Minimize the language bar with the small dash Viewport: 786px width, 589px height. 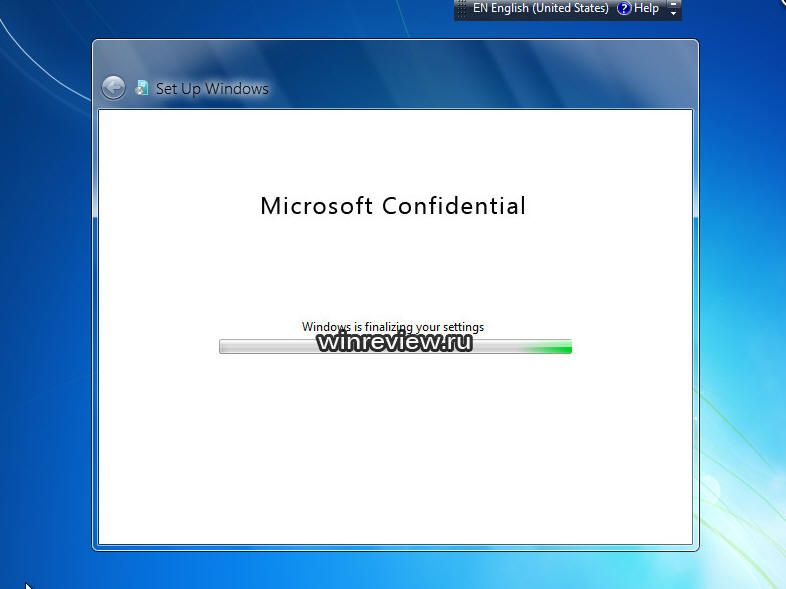(x=673, y=4)
